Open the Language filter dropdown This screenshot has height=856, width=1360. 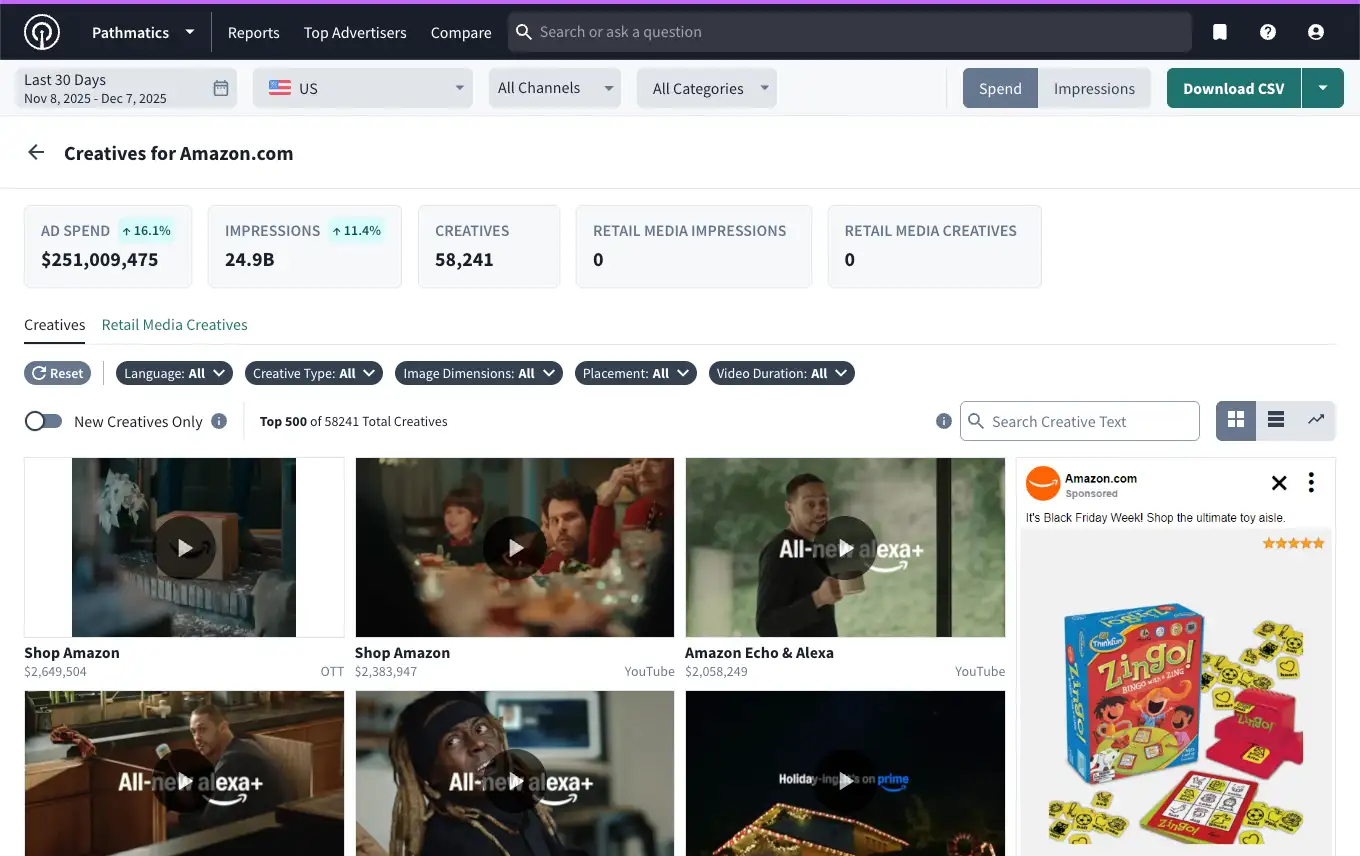tap(175, 373)
